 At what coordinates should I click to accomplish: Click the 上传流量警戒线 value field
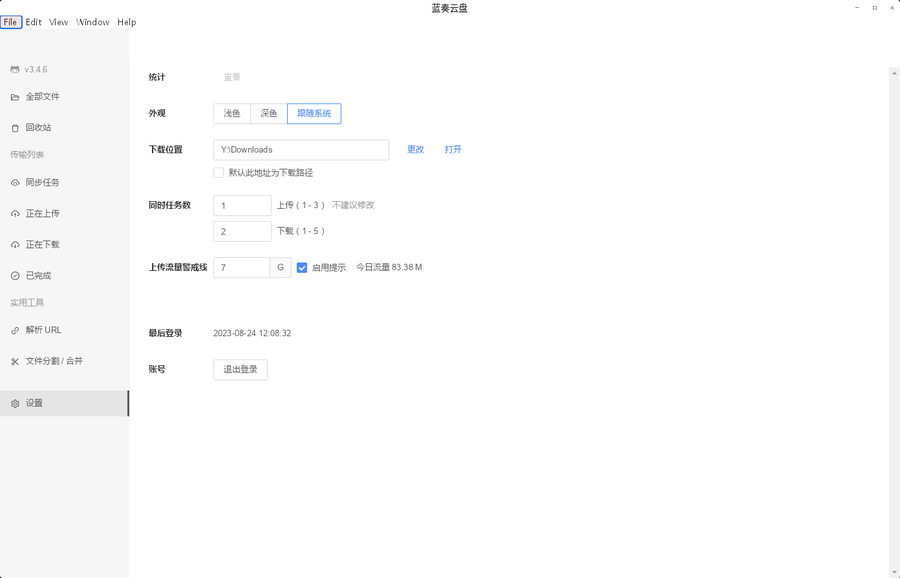[x=241, y=268]
